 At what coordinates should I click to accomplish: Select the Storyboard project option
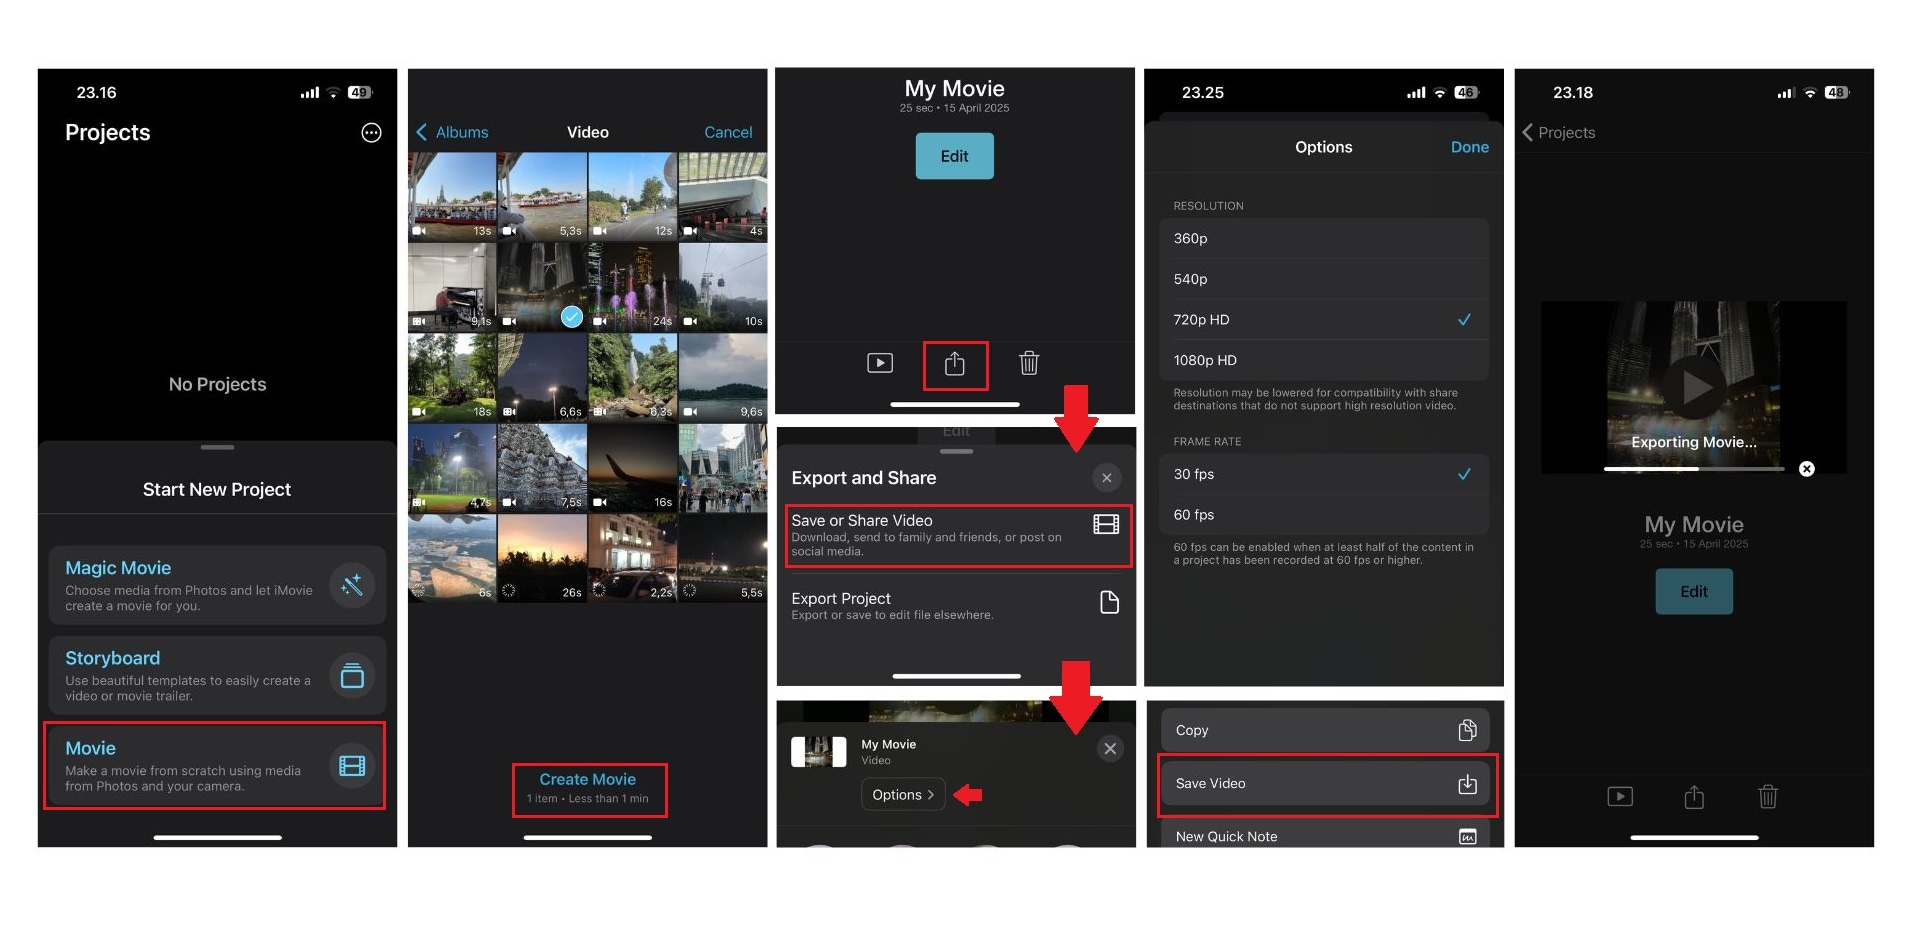(x=217, y=676)
